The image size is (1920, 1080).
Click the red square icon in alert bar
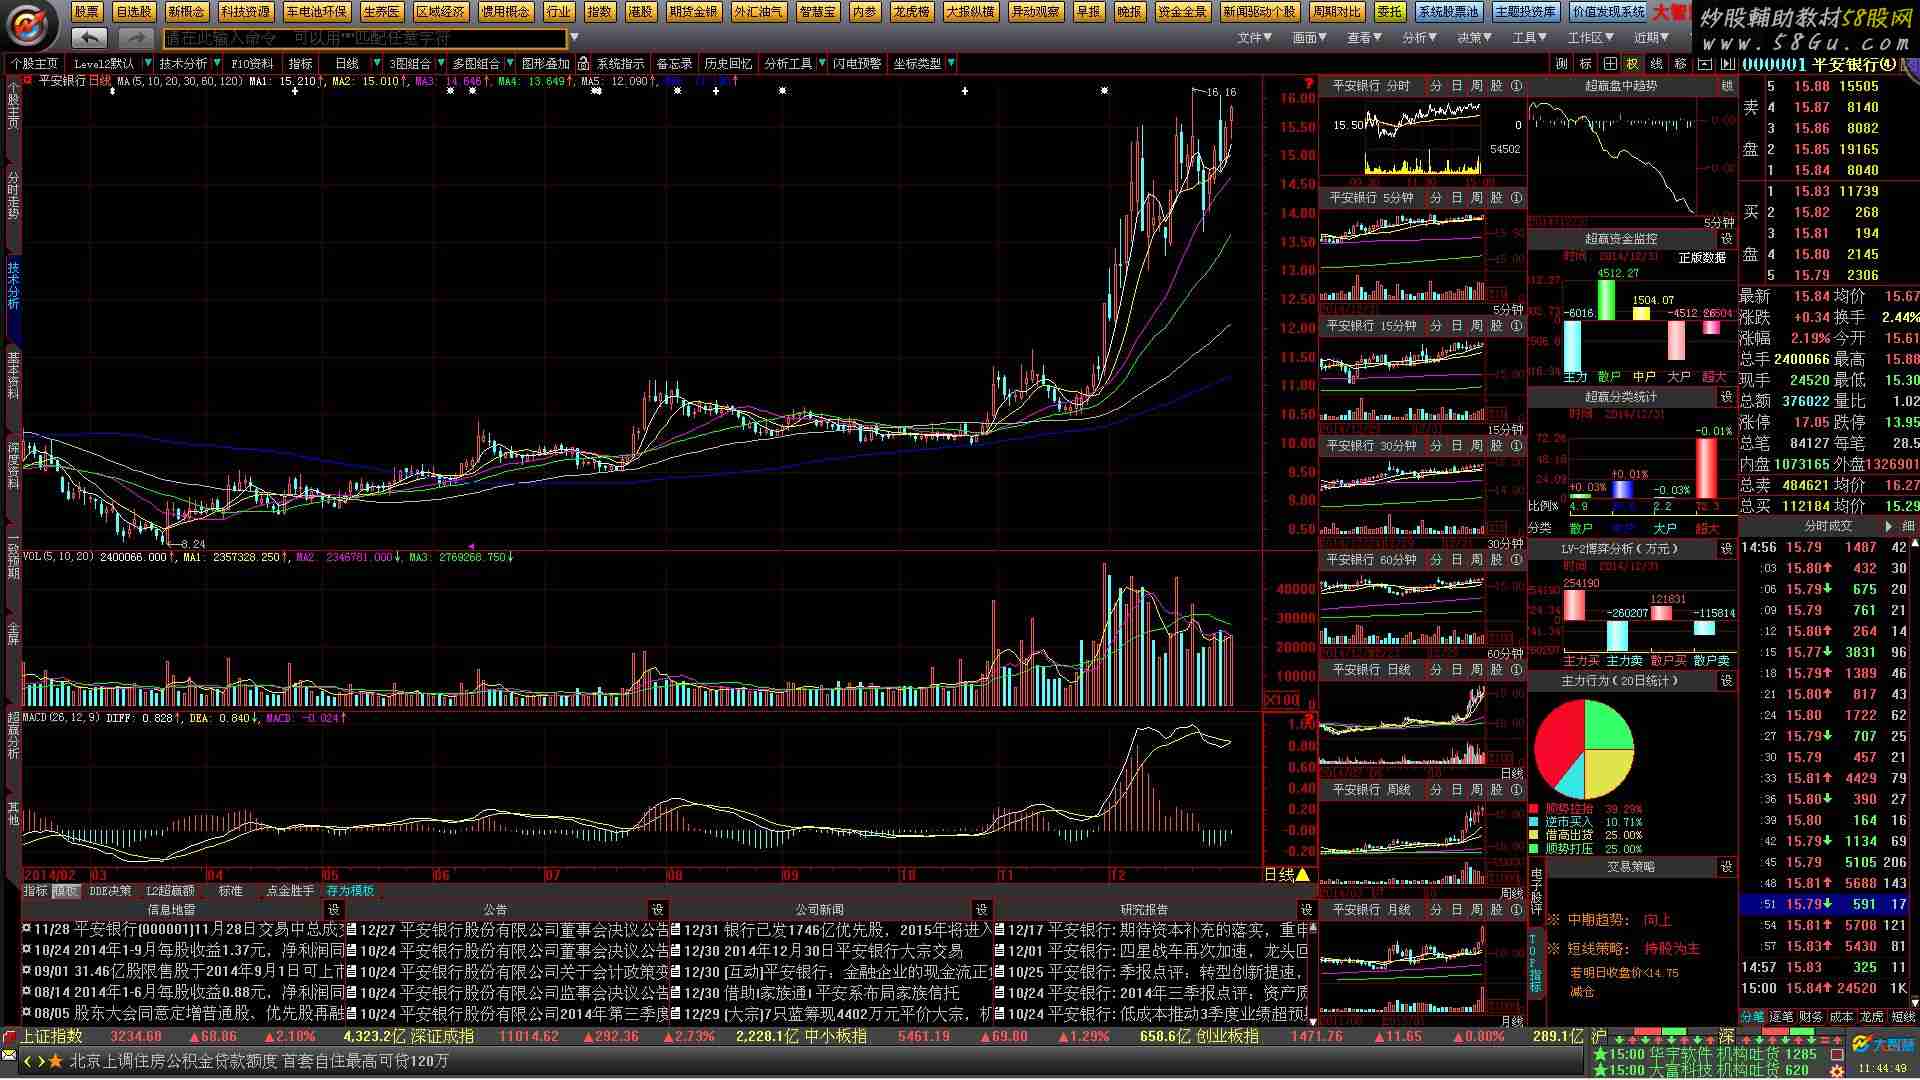[1837, 1054]
